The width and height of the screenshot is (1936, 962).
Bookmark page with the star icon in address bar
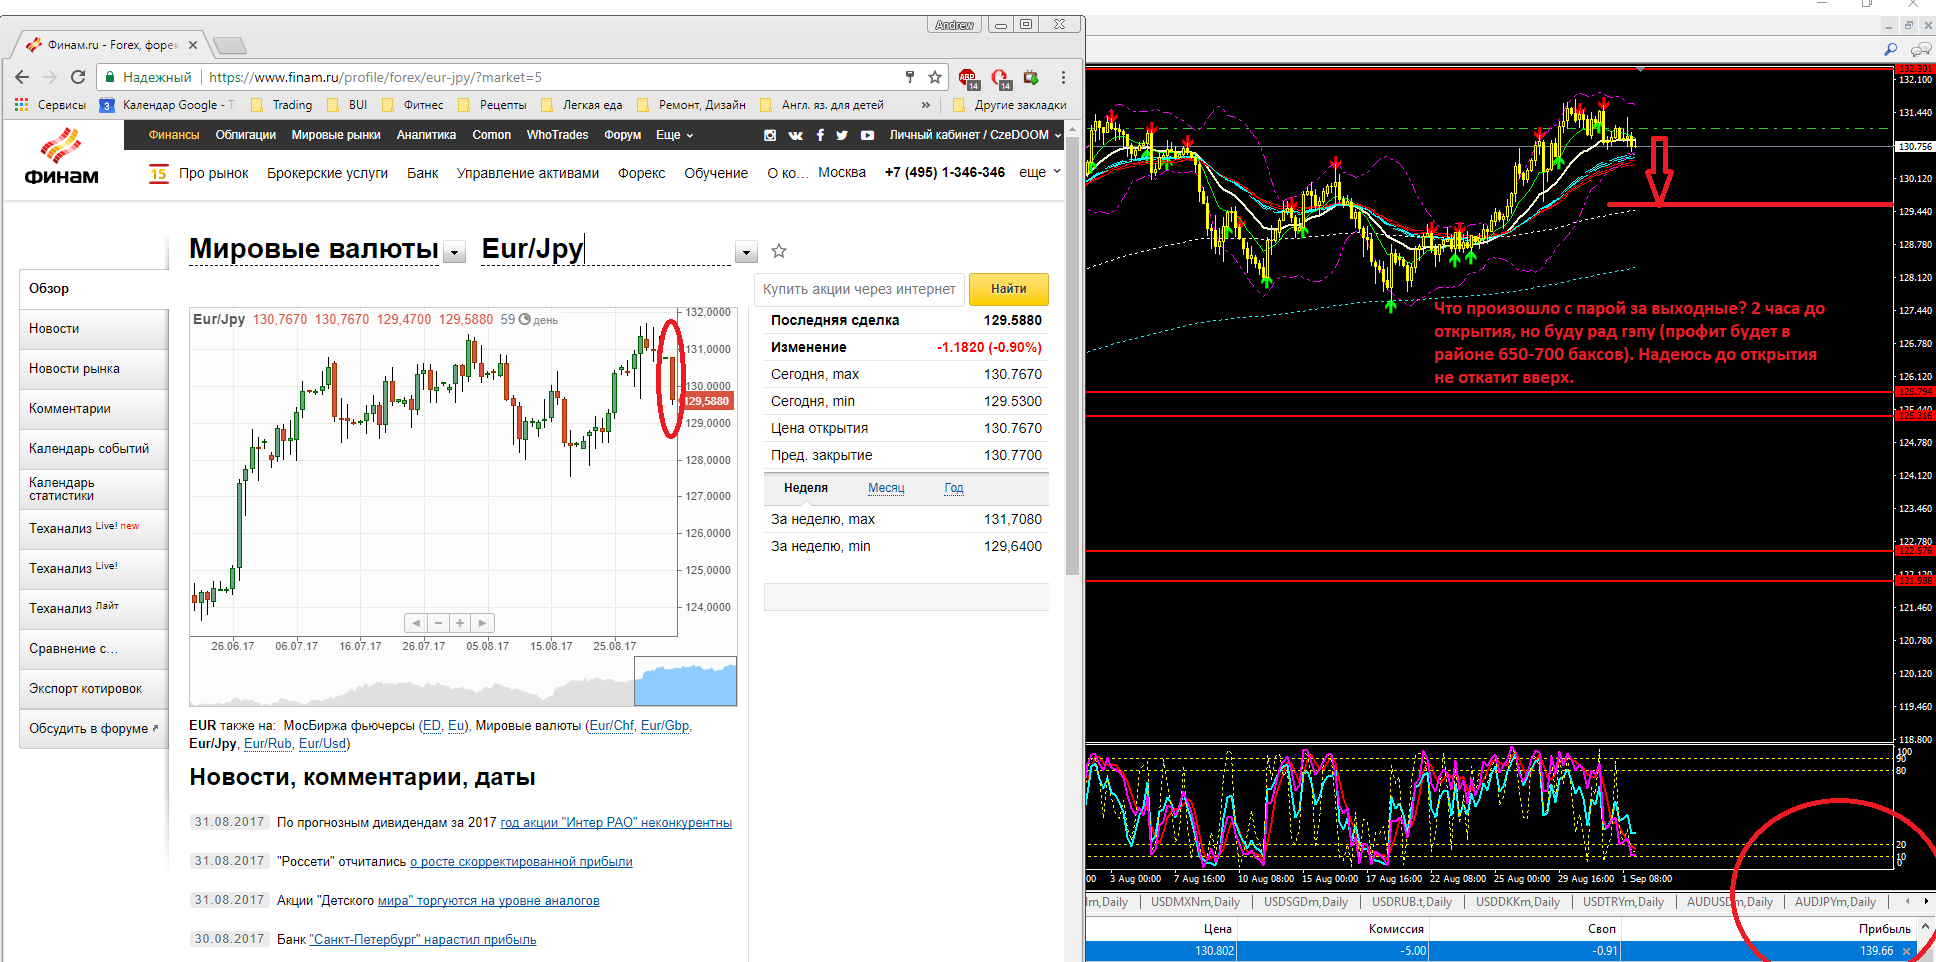(935, 77)
